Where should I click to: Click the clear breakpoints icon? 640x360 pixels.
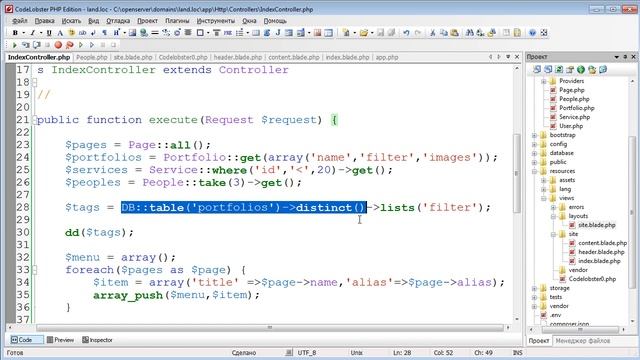pyautogui.click(x=69, y=45)
